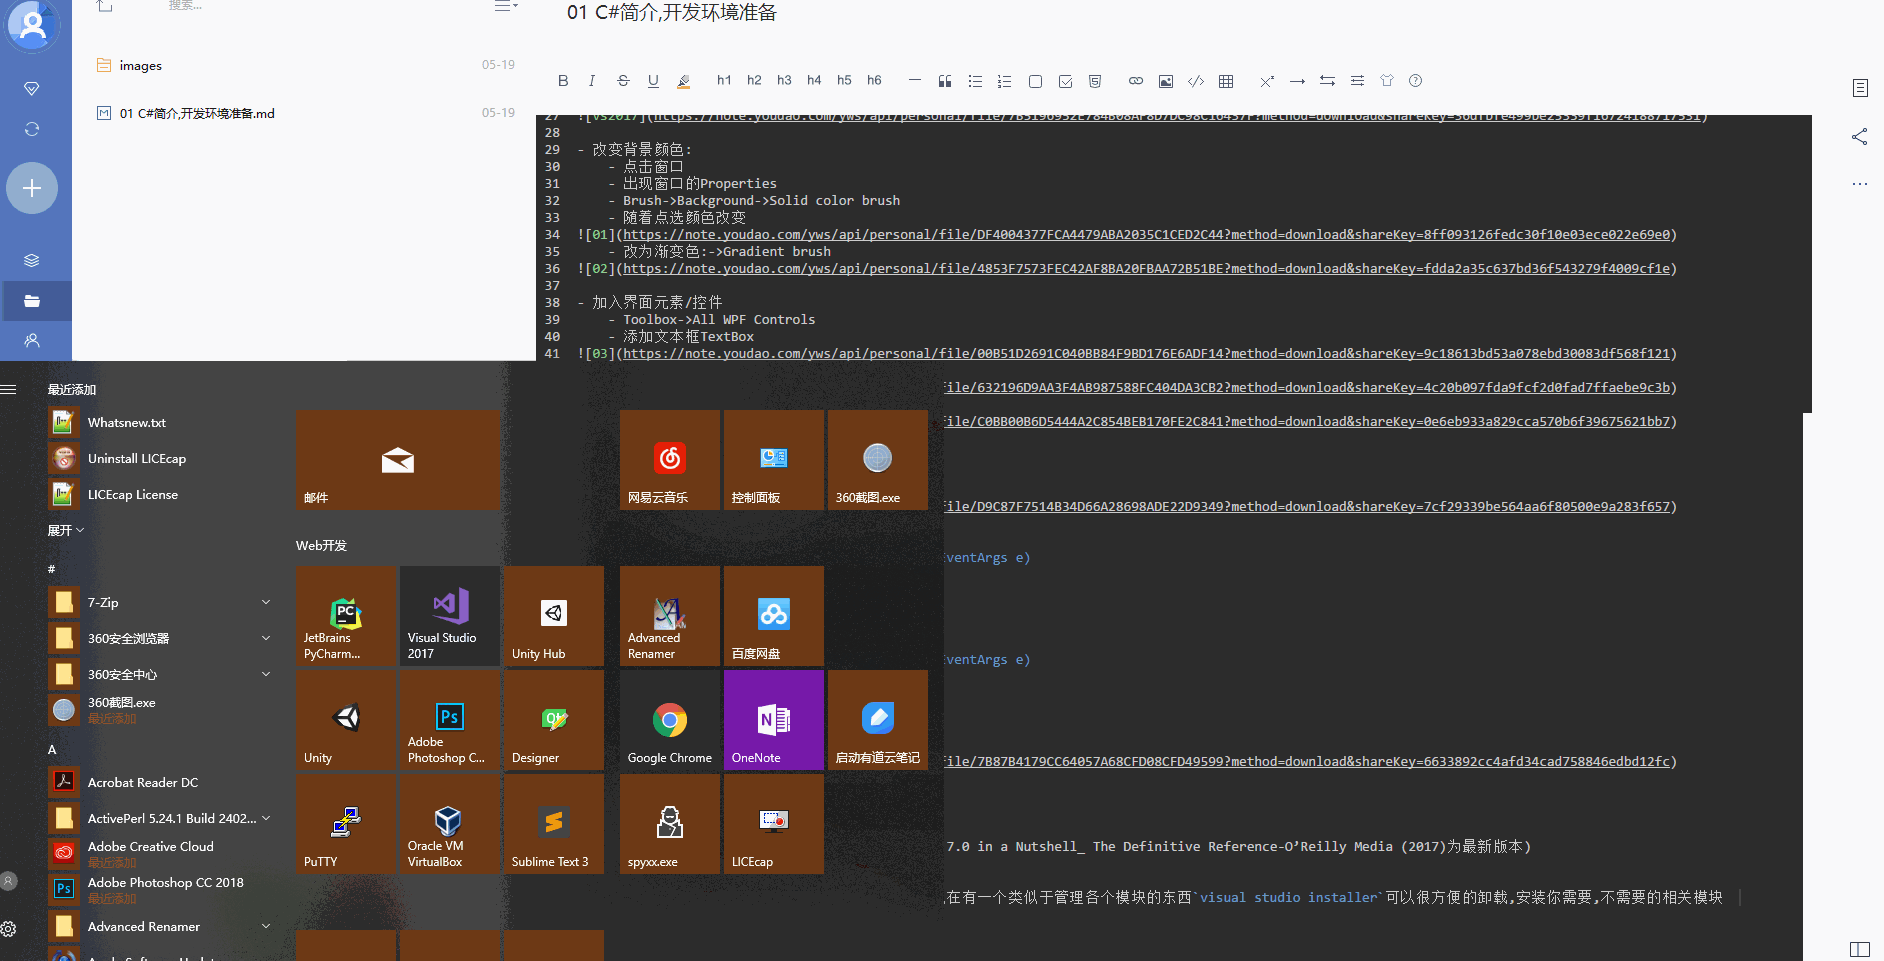Insert an h6 heading
This screenshot has width=1884, height=961.
pyautogui.click(x=874, y=80)
